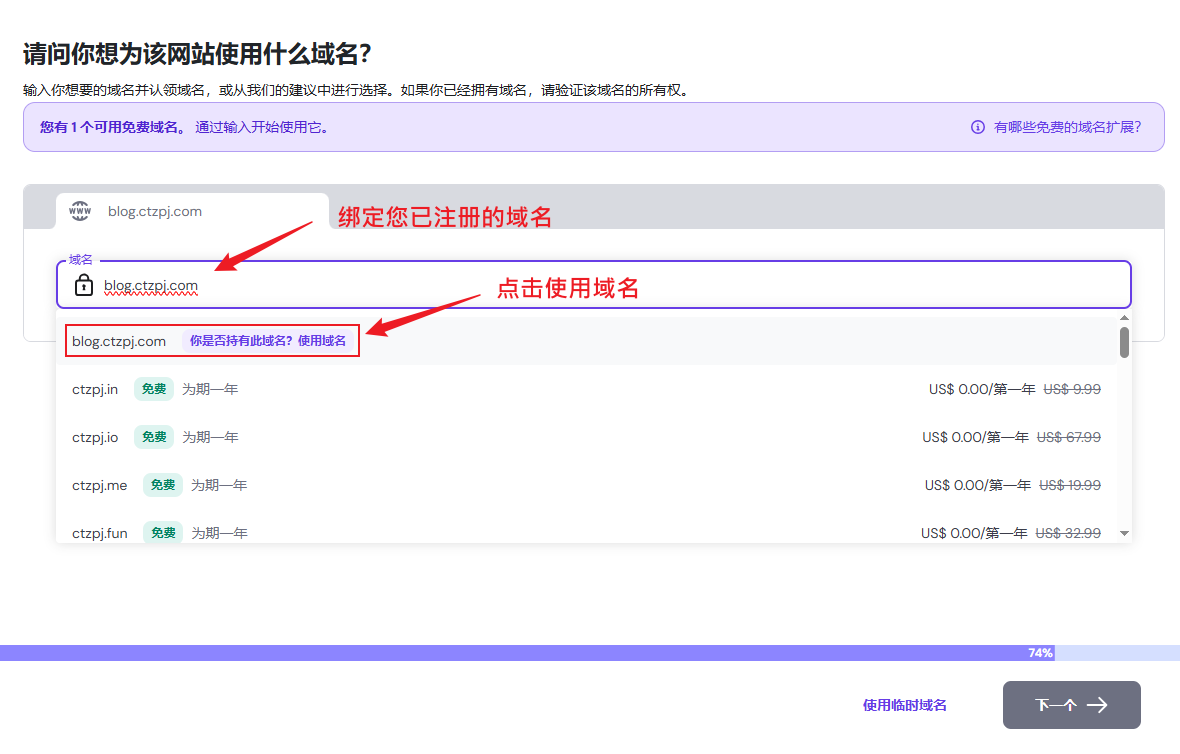The height and width of the screenshot is (754, 1180).
Task: Choose the ctzpj.in domain suggestion
Action: pos(95,389)
